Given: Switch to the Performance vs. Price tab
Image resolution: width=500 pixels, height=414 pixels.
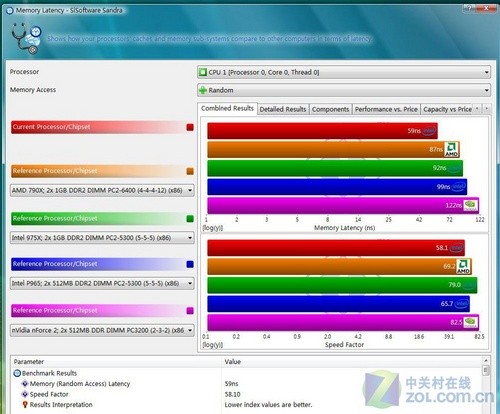Looking at the screenshot, I should [x=386, y=109].
